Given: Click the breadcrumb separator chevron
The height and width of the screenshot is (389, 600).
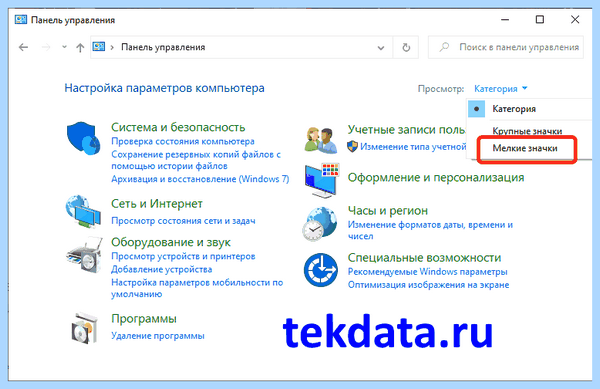Looking at the screenshot, I should (112, 47).
